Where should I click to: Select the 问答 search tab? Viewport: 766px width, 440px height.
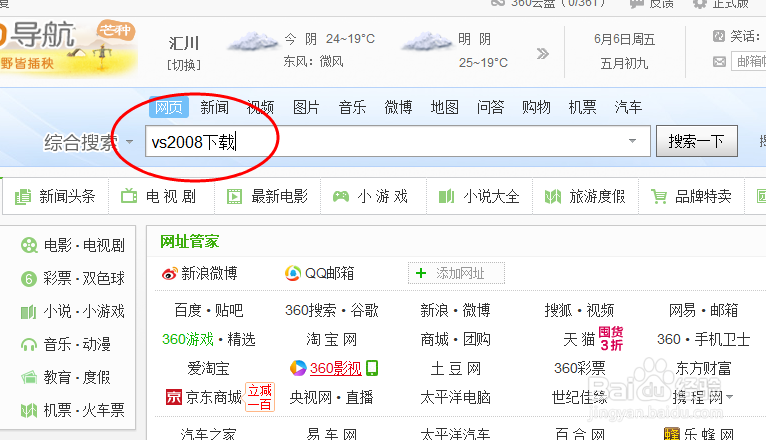(x=490, y=107)
